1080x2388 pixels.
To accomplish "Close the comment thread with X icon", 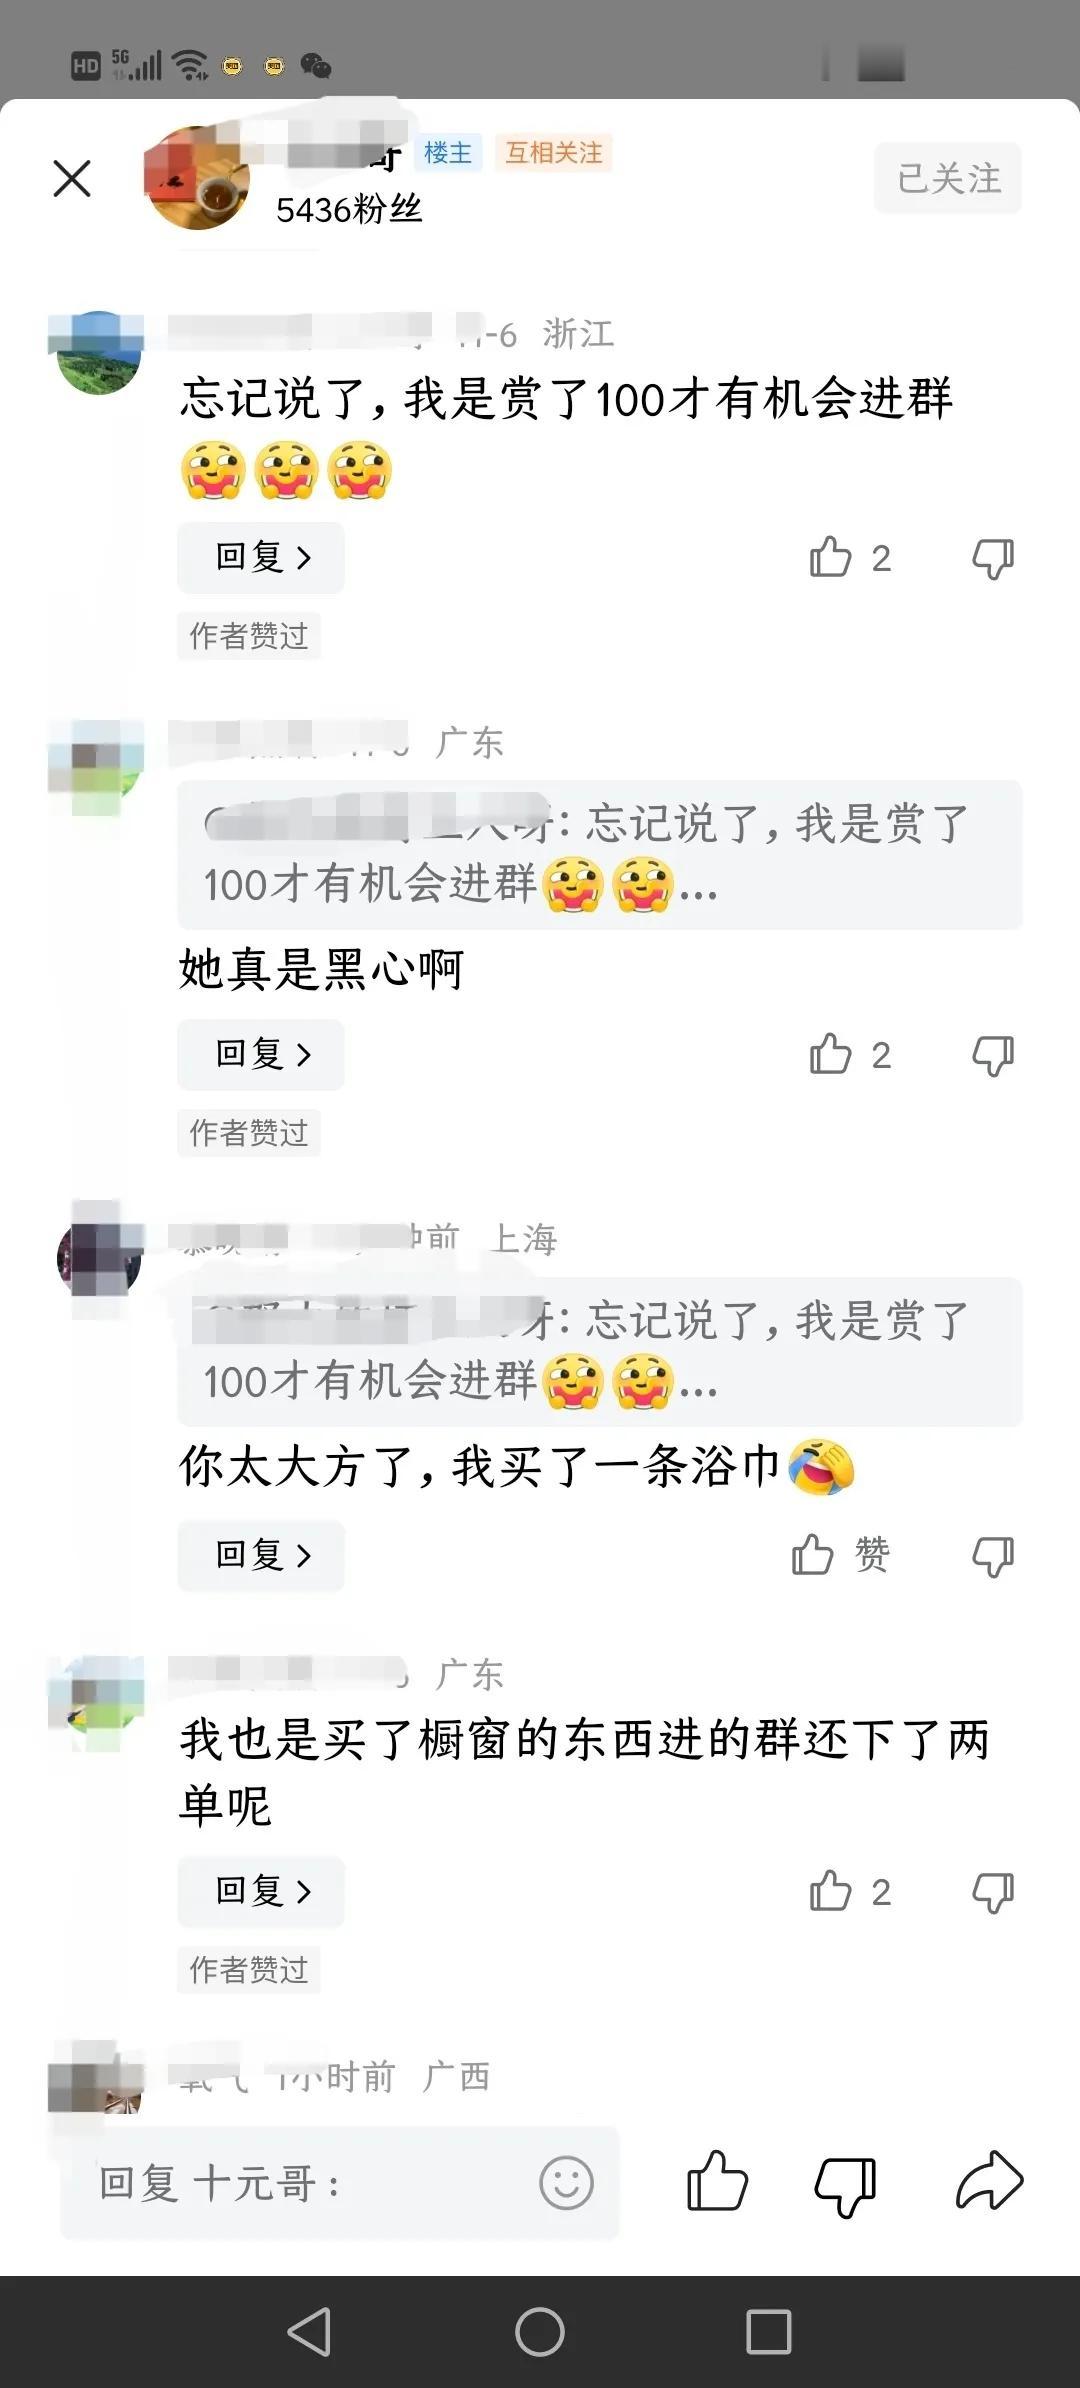I will pos(72,179).
